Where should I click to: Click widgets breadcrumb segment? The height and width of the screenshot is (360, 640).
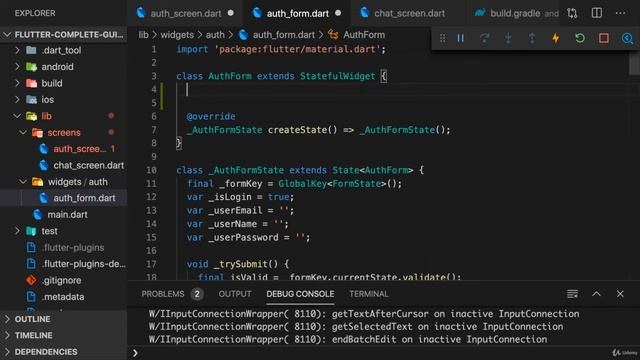(x=177, y=35)
